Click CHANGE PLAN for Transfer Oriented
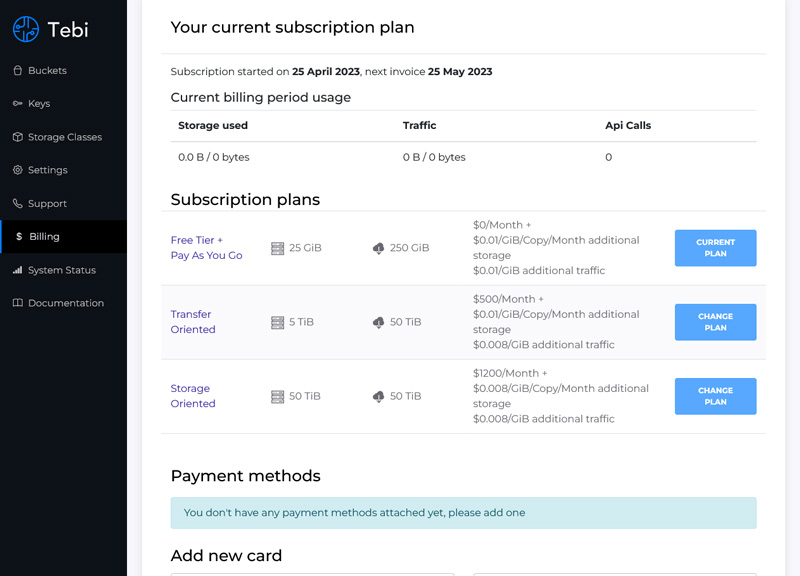 tap(715, 322)
